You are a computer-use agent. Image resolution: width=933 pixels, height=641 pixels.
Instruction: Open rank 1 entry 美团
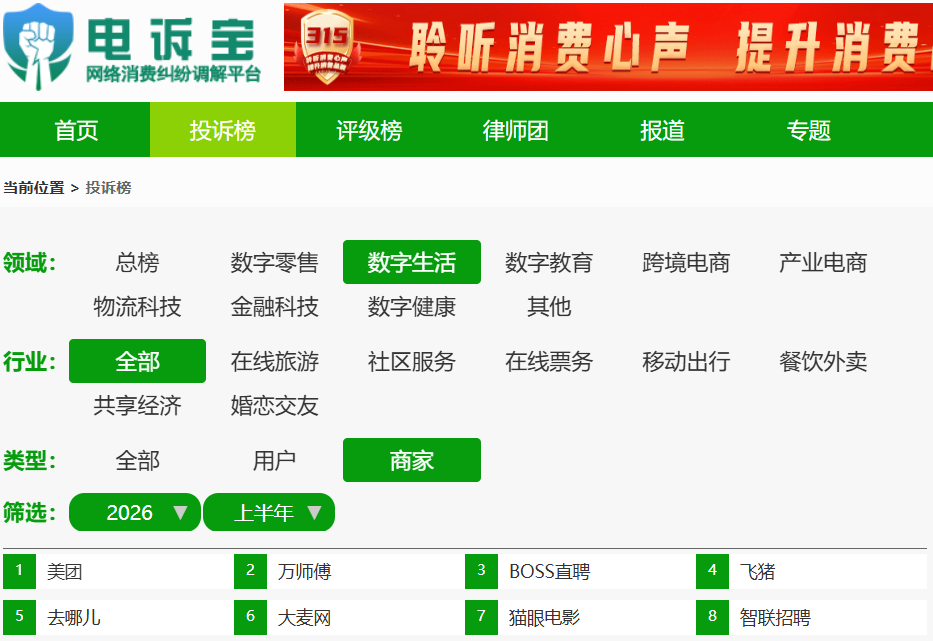(65, 571)
